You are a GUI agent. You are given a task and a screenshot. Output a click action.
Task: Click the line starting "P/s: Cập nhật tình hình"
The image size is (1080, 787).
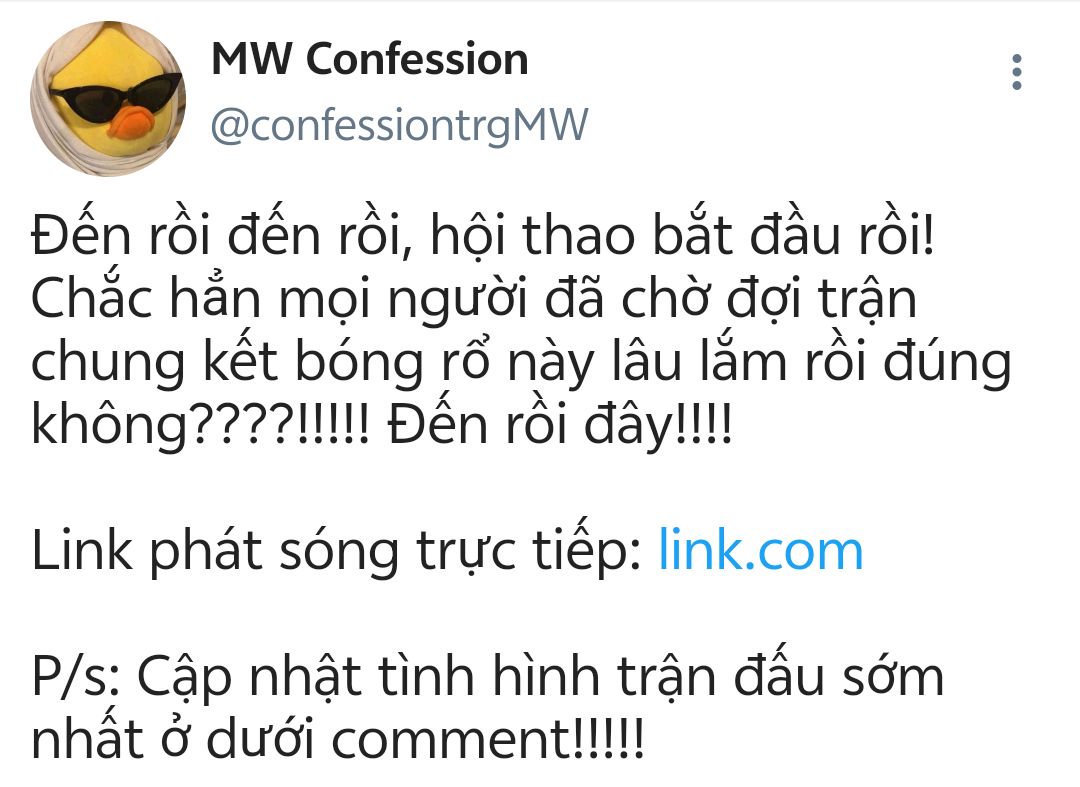pos(487,677)
